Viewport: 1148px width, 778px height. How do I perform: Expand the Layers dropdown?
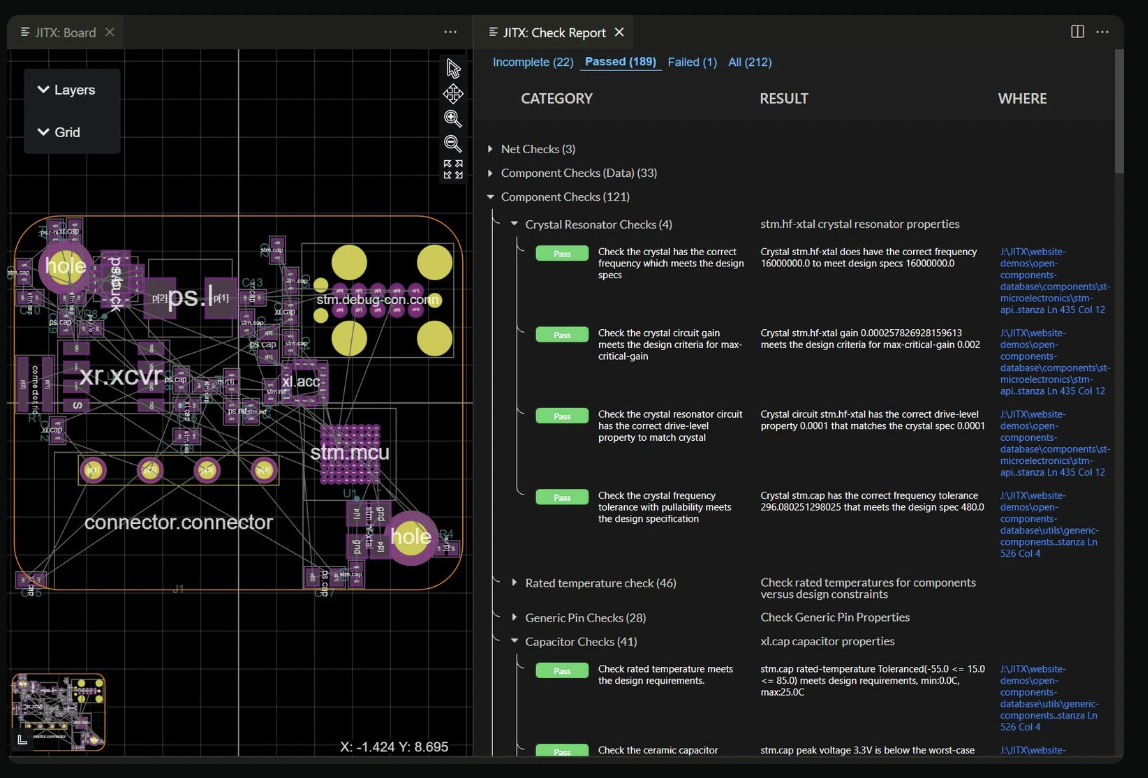(x=66, y=90)
